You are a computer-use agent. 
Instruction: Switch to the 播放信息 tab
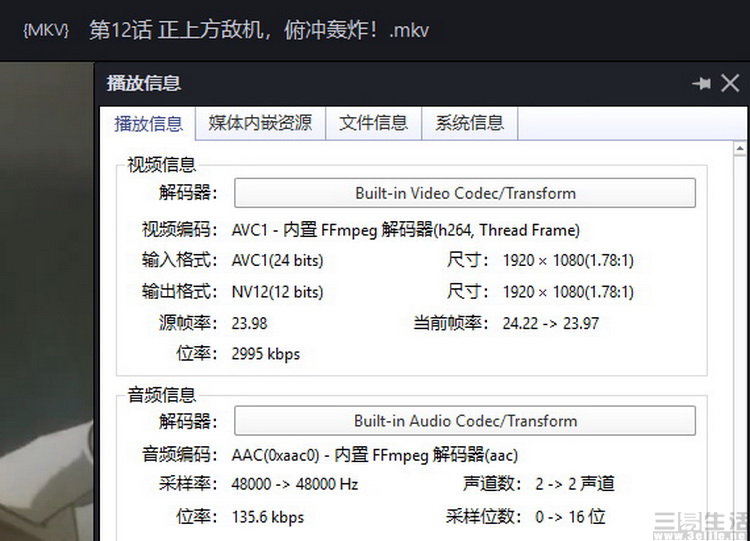coord(148,124)
